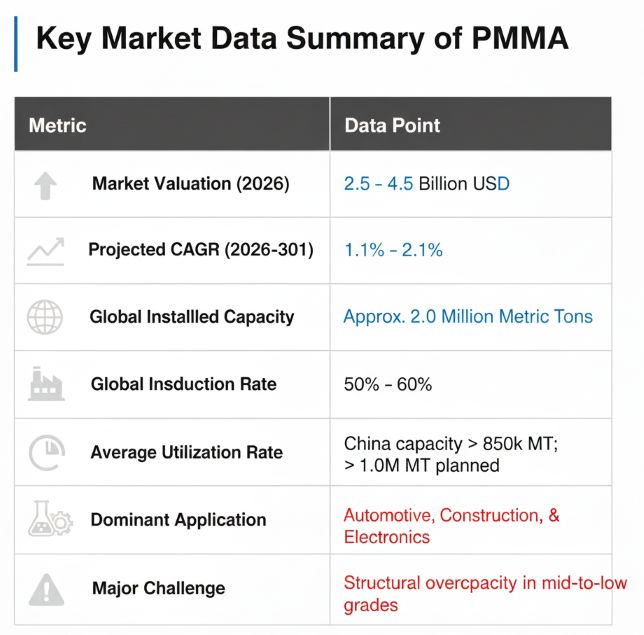This screenshot has height=635, width=644.
Task: Select the 1.1% - 2.1% CAGR value
Action: point(393,250)
